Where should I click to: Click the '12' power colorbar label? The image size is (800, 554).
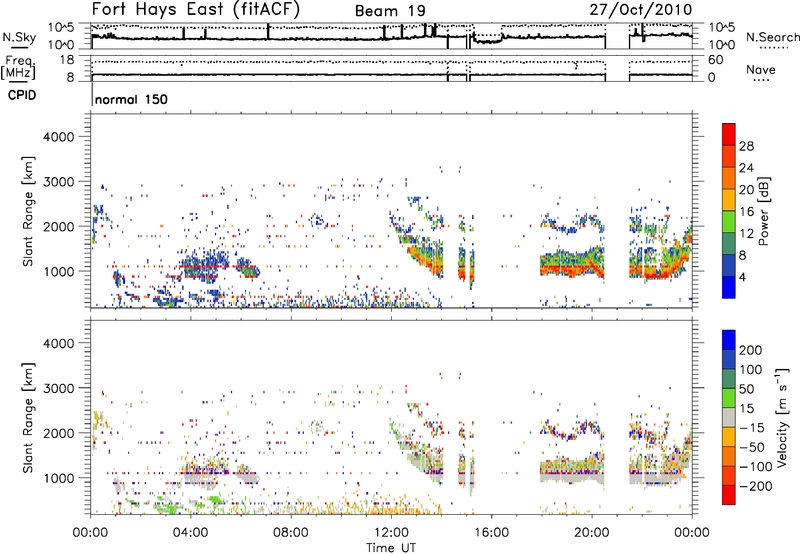click(746, 234)
